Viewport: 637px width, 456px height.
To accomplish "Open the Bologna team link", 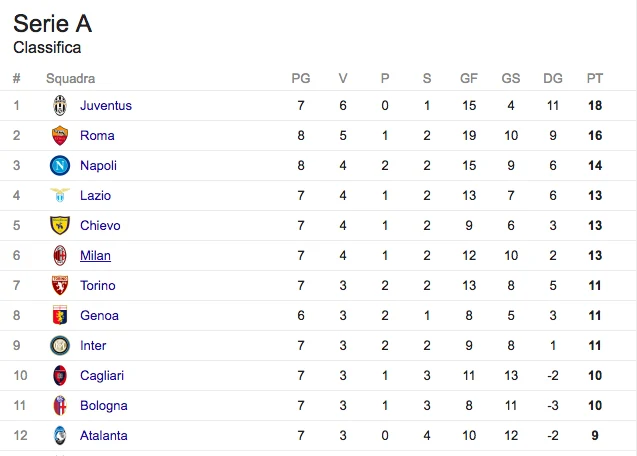I will pos(104,406).
